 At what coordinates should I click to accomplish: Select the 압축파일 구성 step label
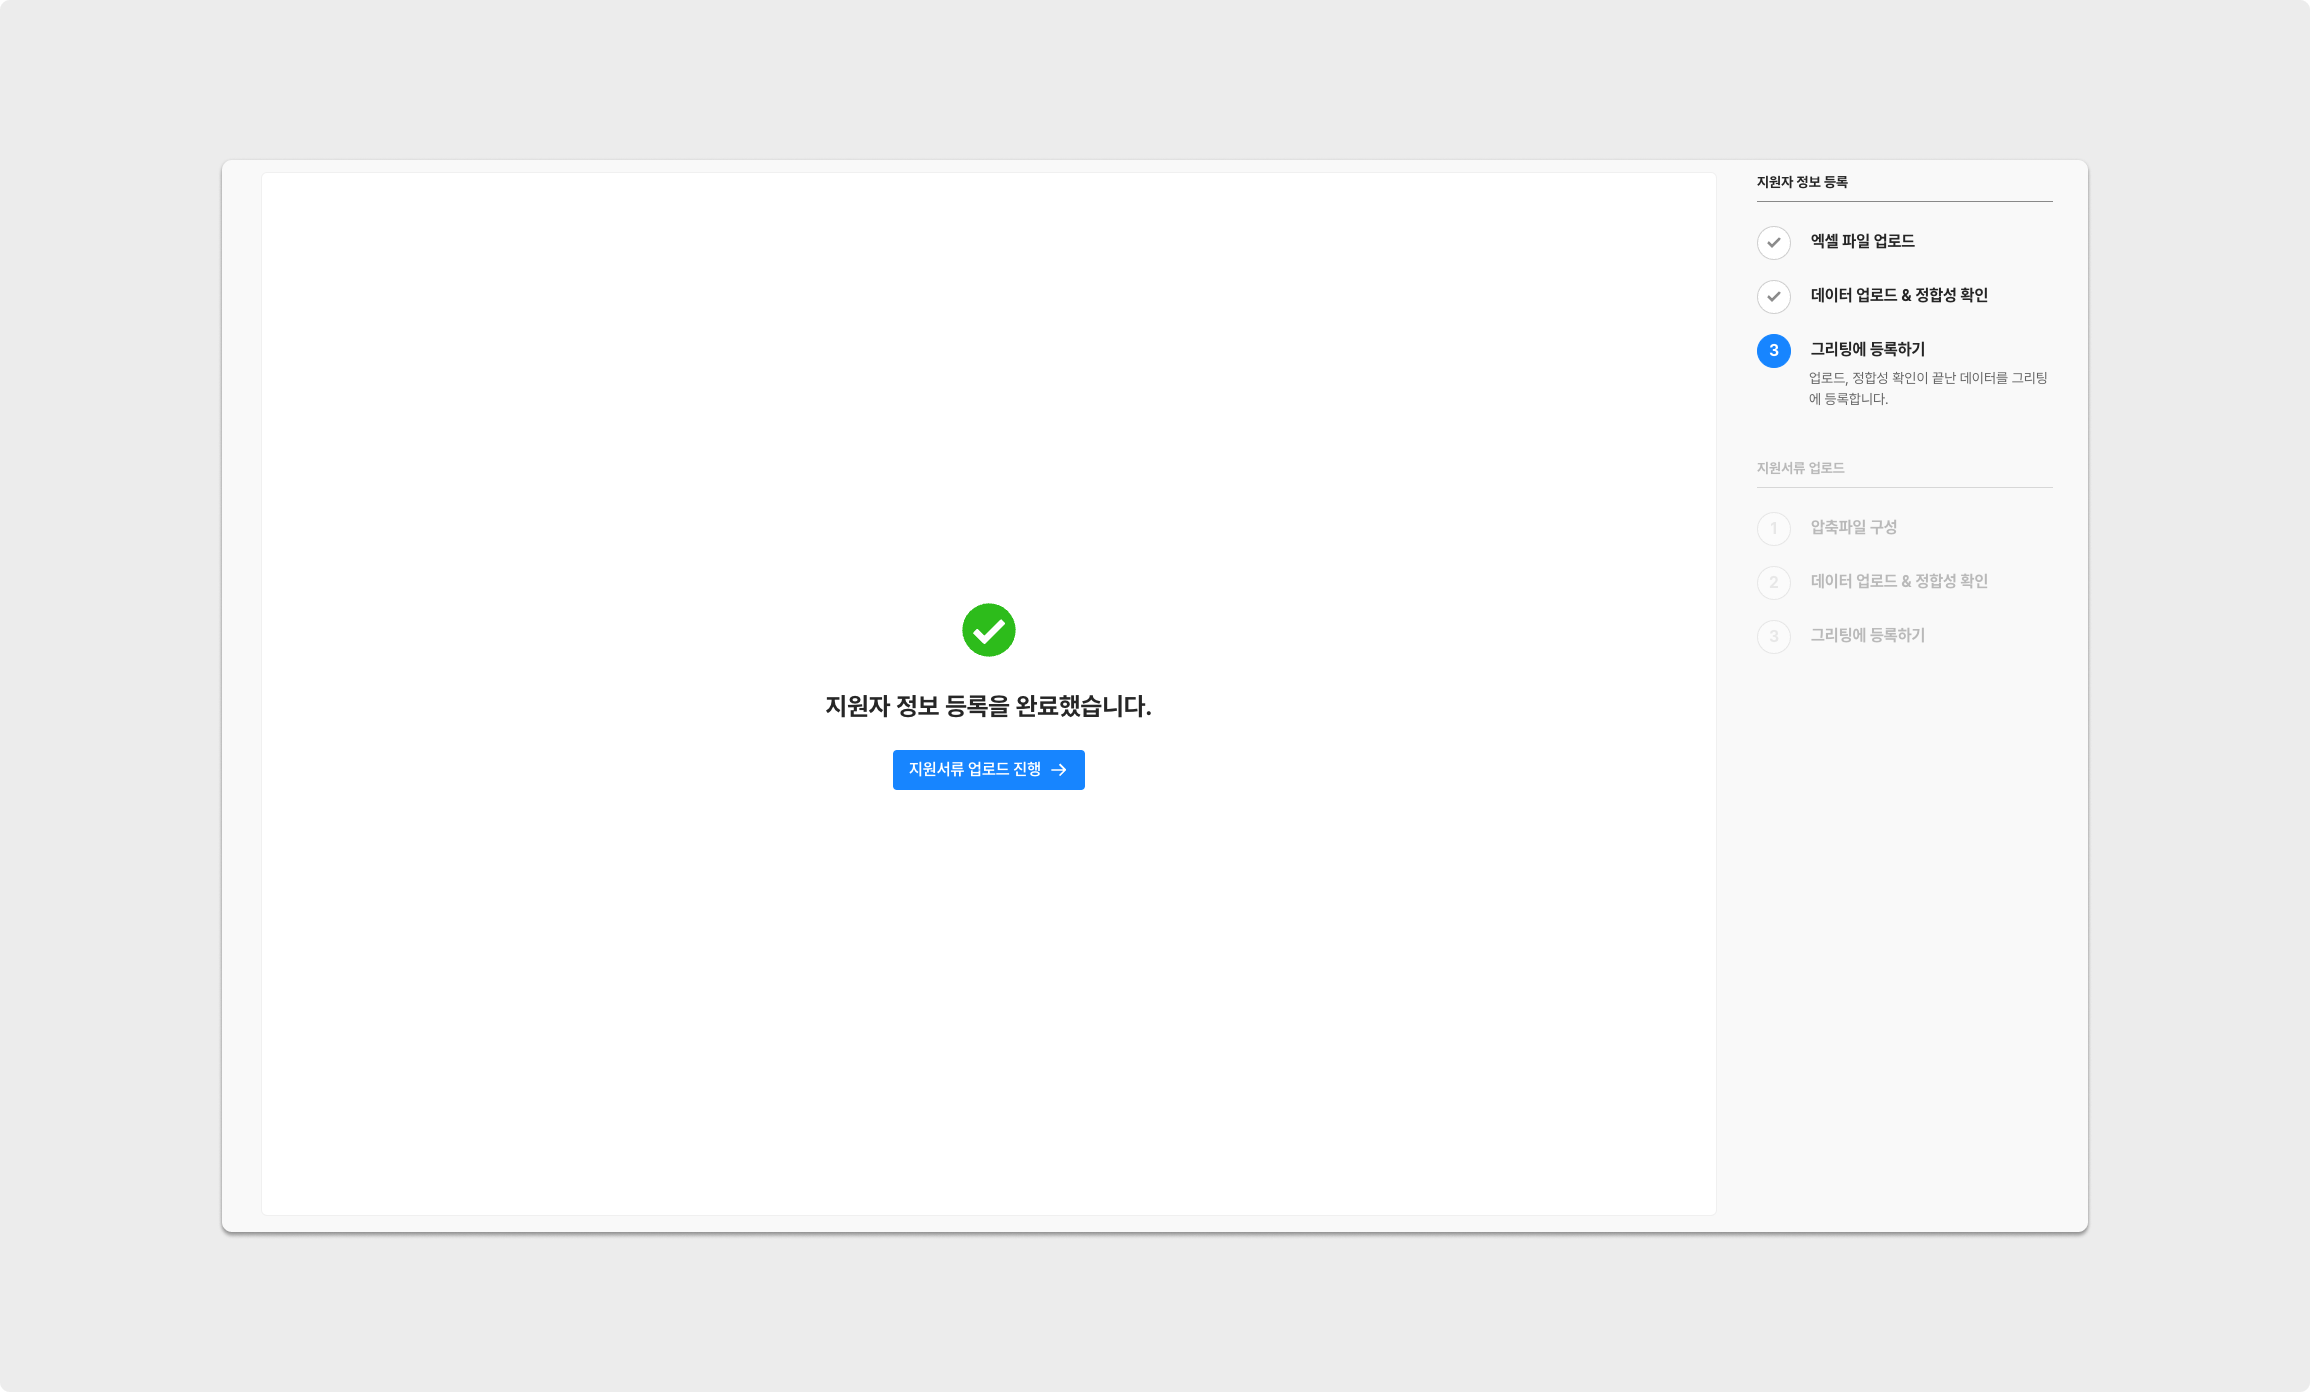tap(1853, 527)
